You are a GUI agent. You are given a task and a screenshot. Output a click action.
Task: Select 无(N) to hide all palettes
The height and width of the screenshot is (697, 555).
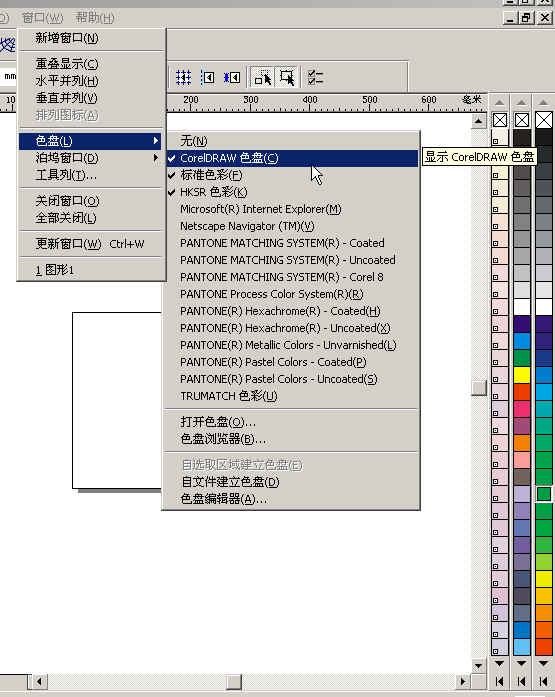click(292, 141)
